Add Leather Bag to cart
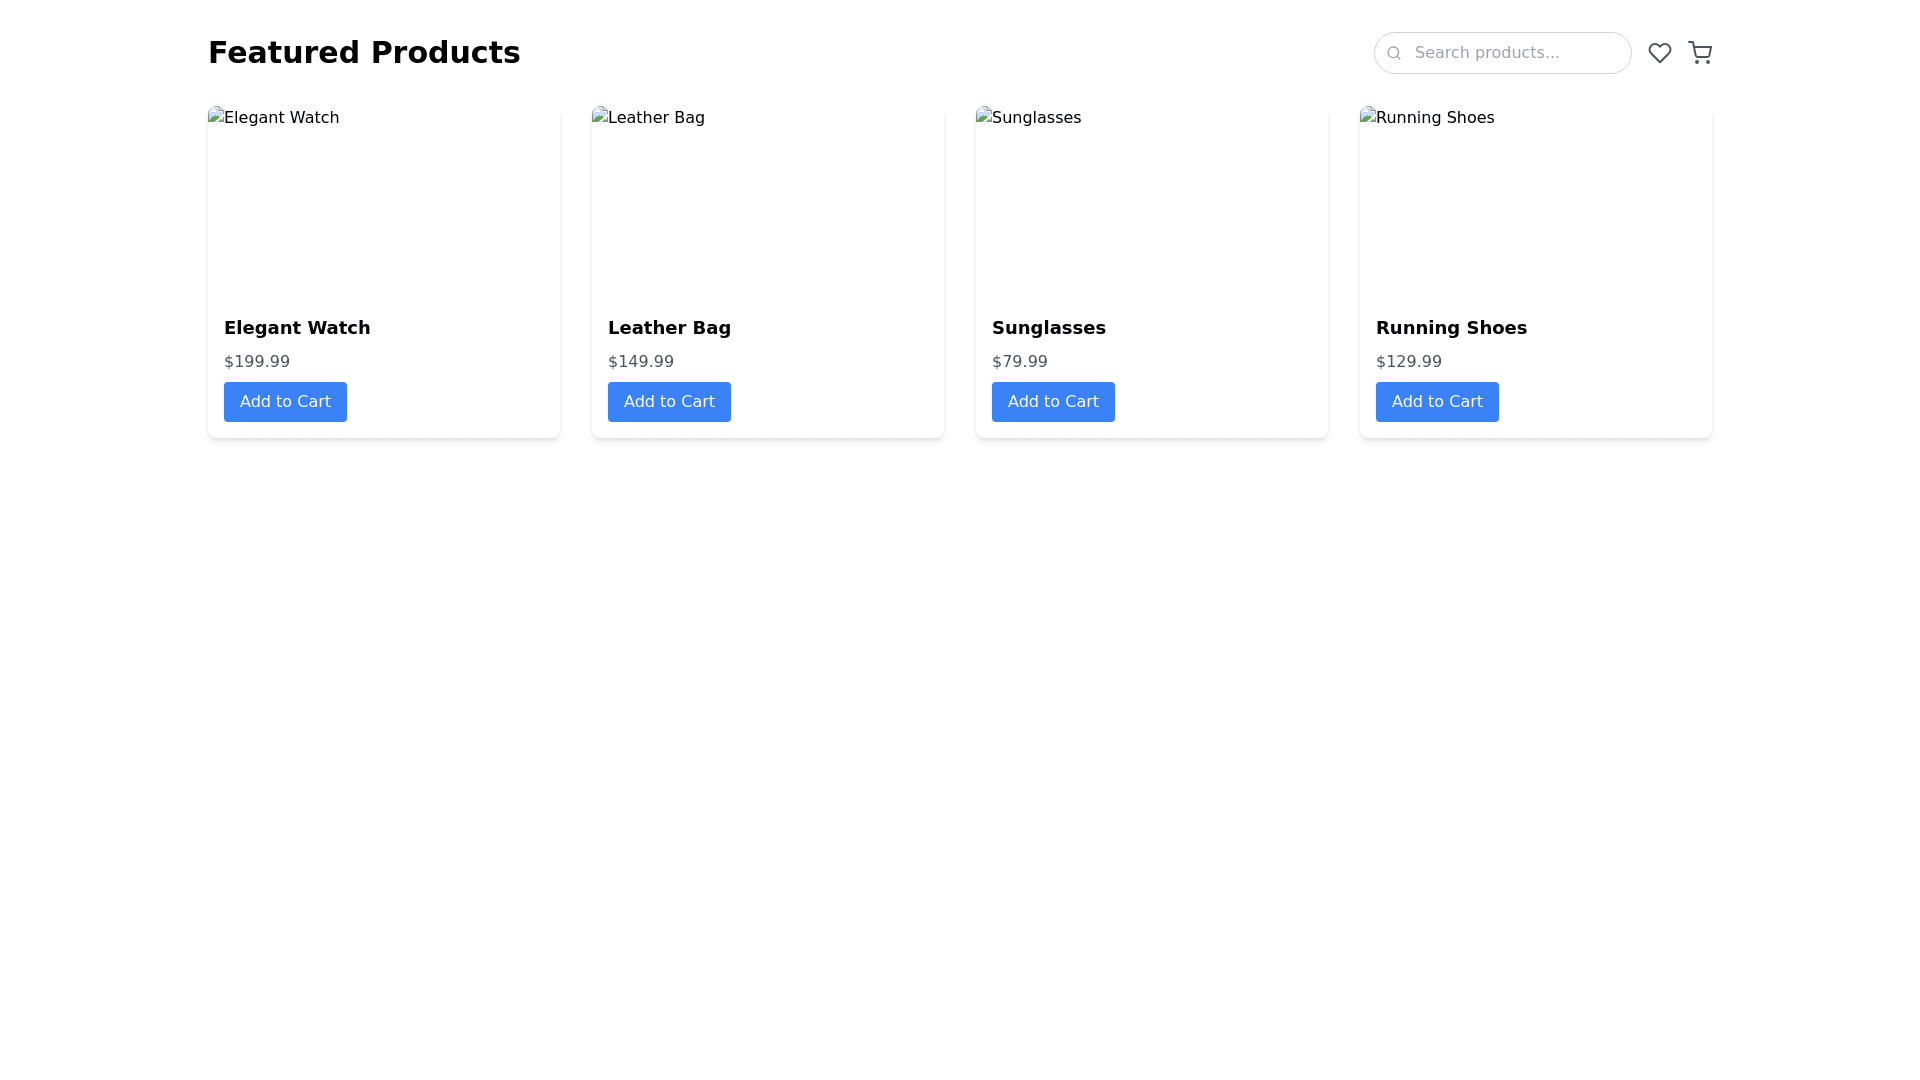This screenshot has width=1920, height=1080. click(x=669, y=402)
